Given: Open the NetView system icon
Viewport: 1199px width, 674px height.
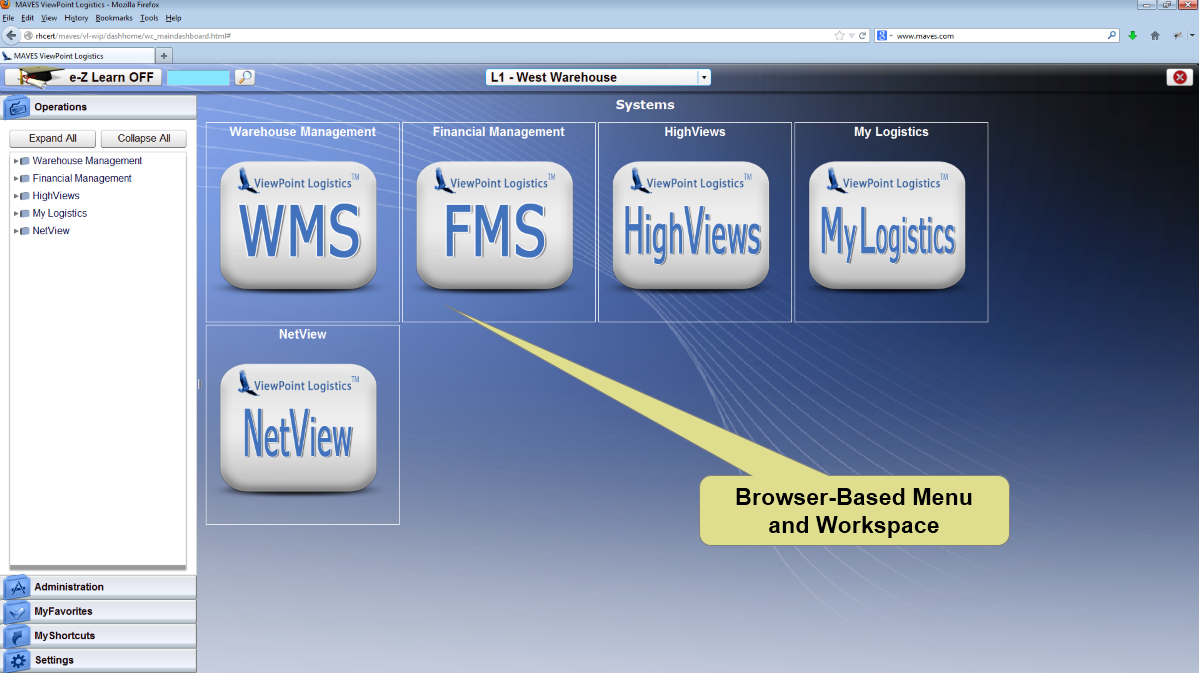Looking at the screenshot, I should click(x=298, y=428).
